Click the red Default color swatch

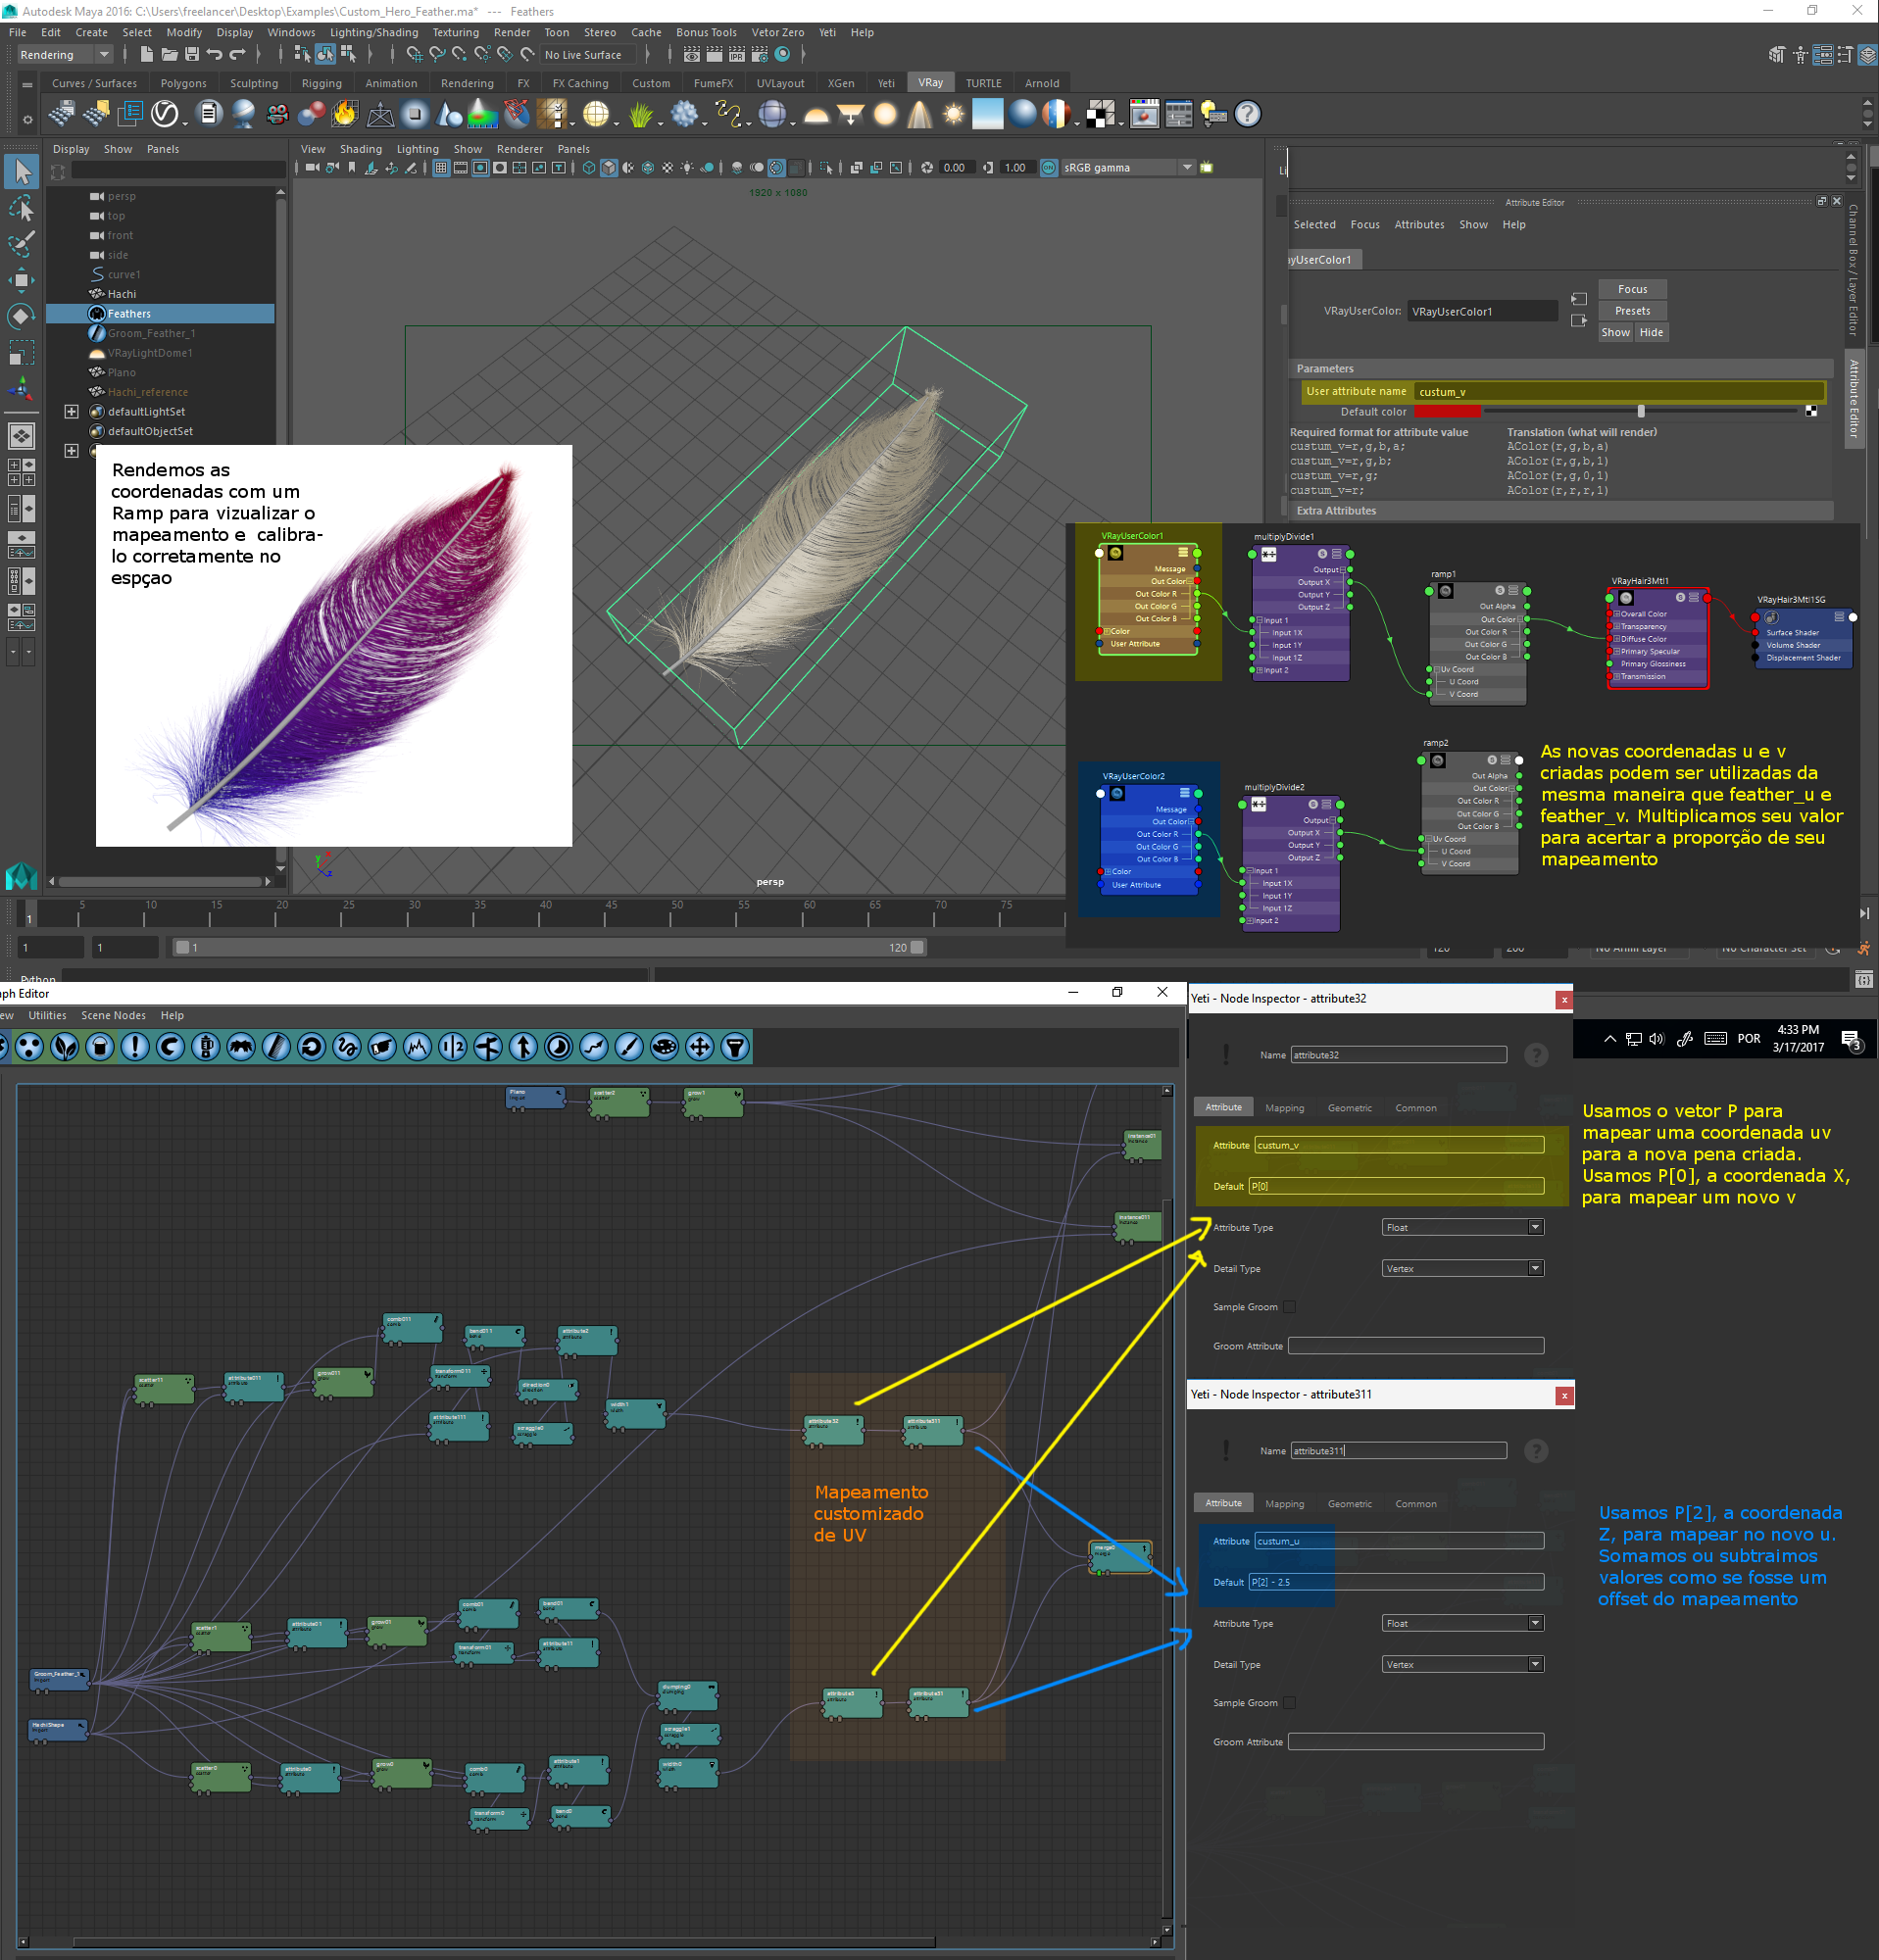click(1447, 412)
